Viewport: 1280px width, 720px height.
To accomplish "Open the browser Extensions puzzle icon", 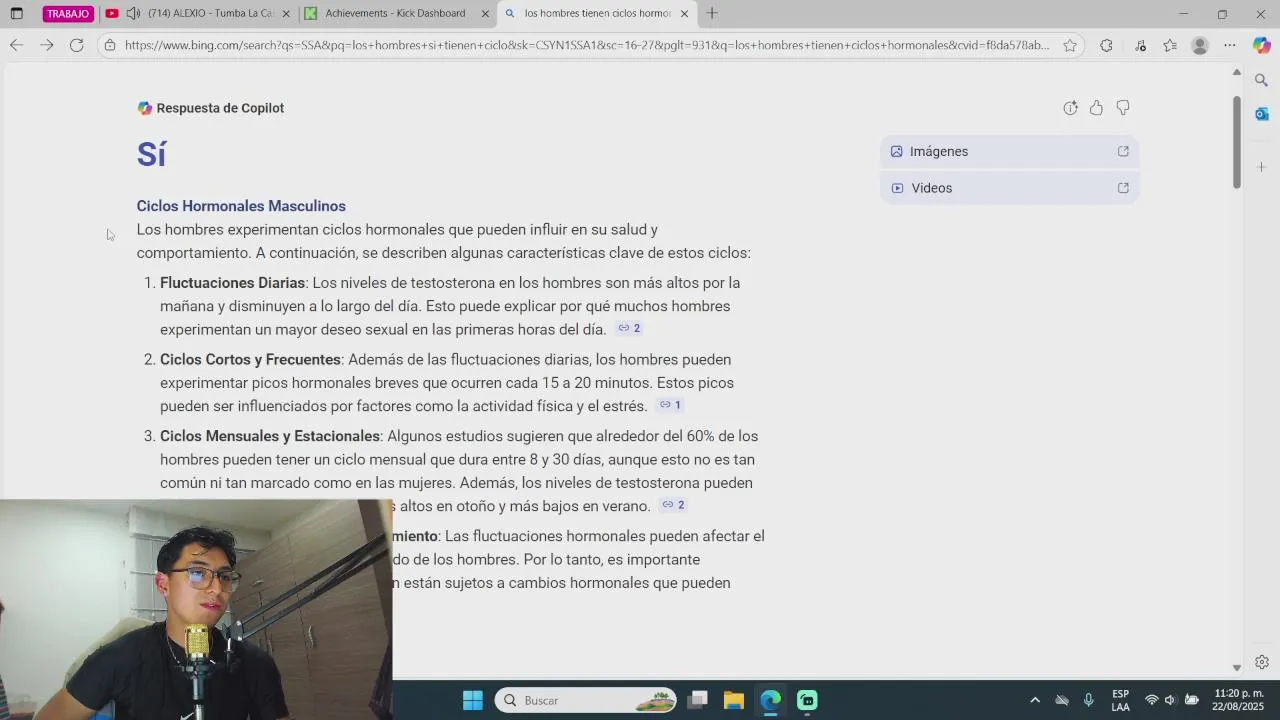I will click(1106, 45).
